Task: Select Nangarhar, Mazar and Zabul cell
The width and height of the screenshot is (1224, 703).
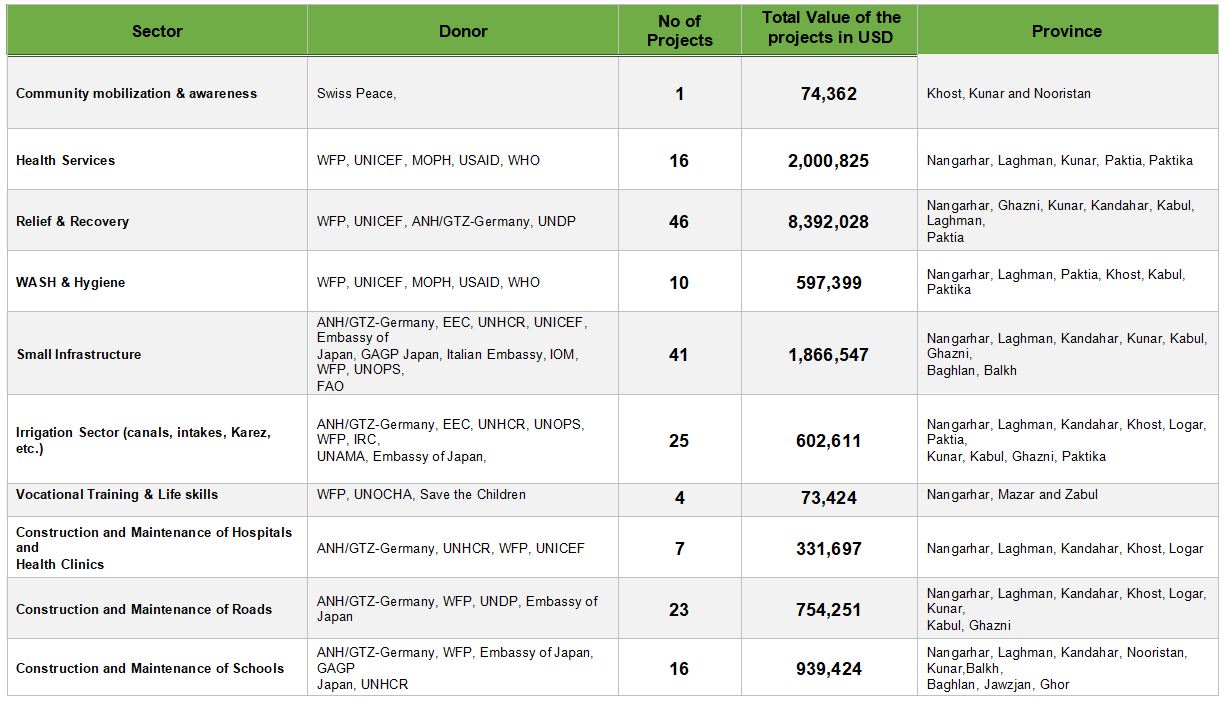Action: (x=1067, y=497)
